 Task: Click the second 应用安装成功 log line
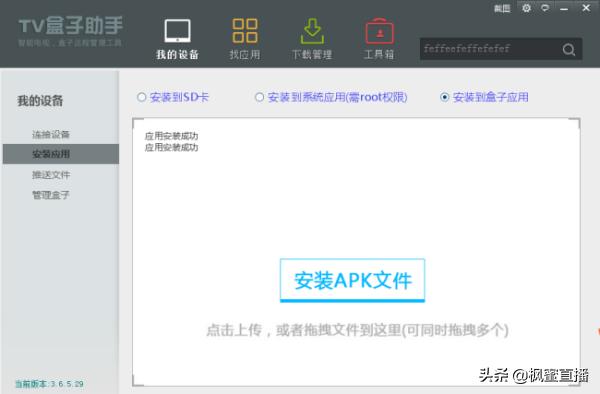(x=171, y=147)
